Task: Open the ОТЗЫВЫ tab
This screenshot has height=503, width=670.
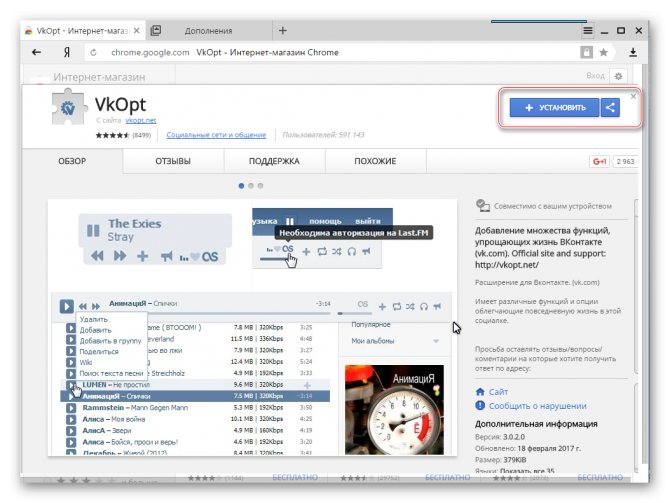Action: tap(173, 161)
